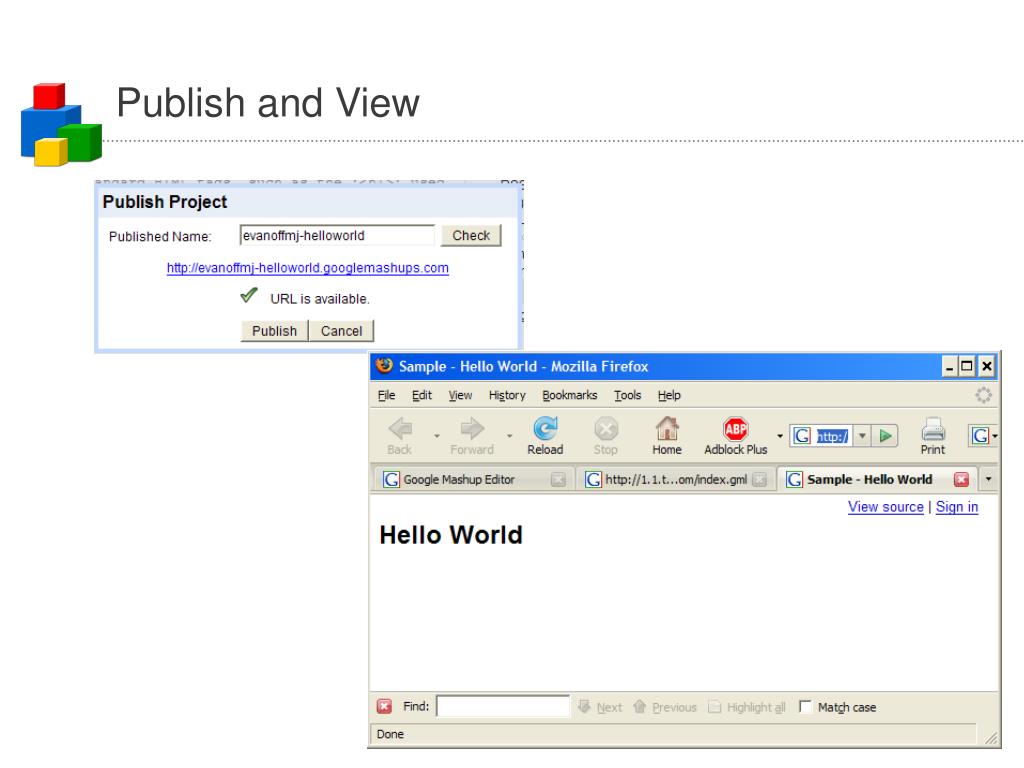Open the Help menu
The width and height of the screenshot is (1024, 768).
[669, 395]
